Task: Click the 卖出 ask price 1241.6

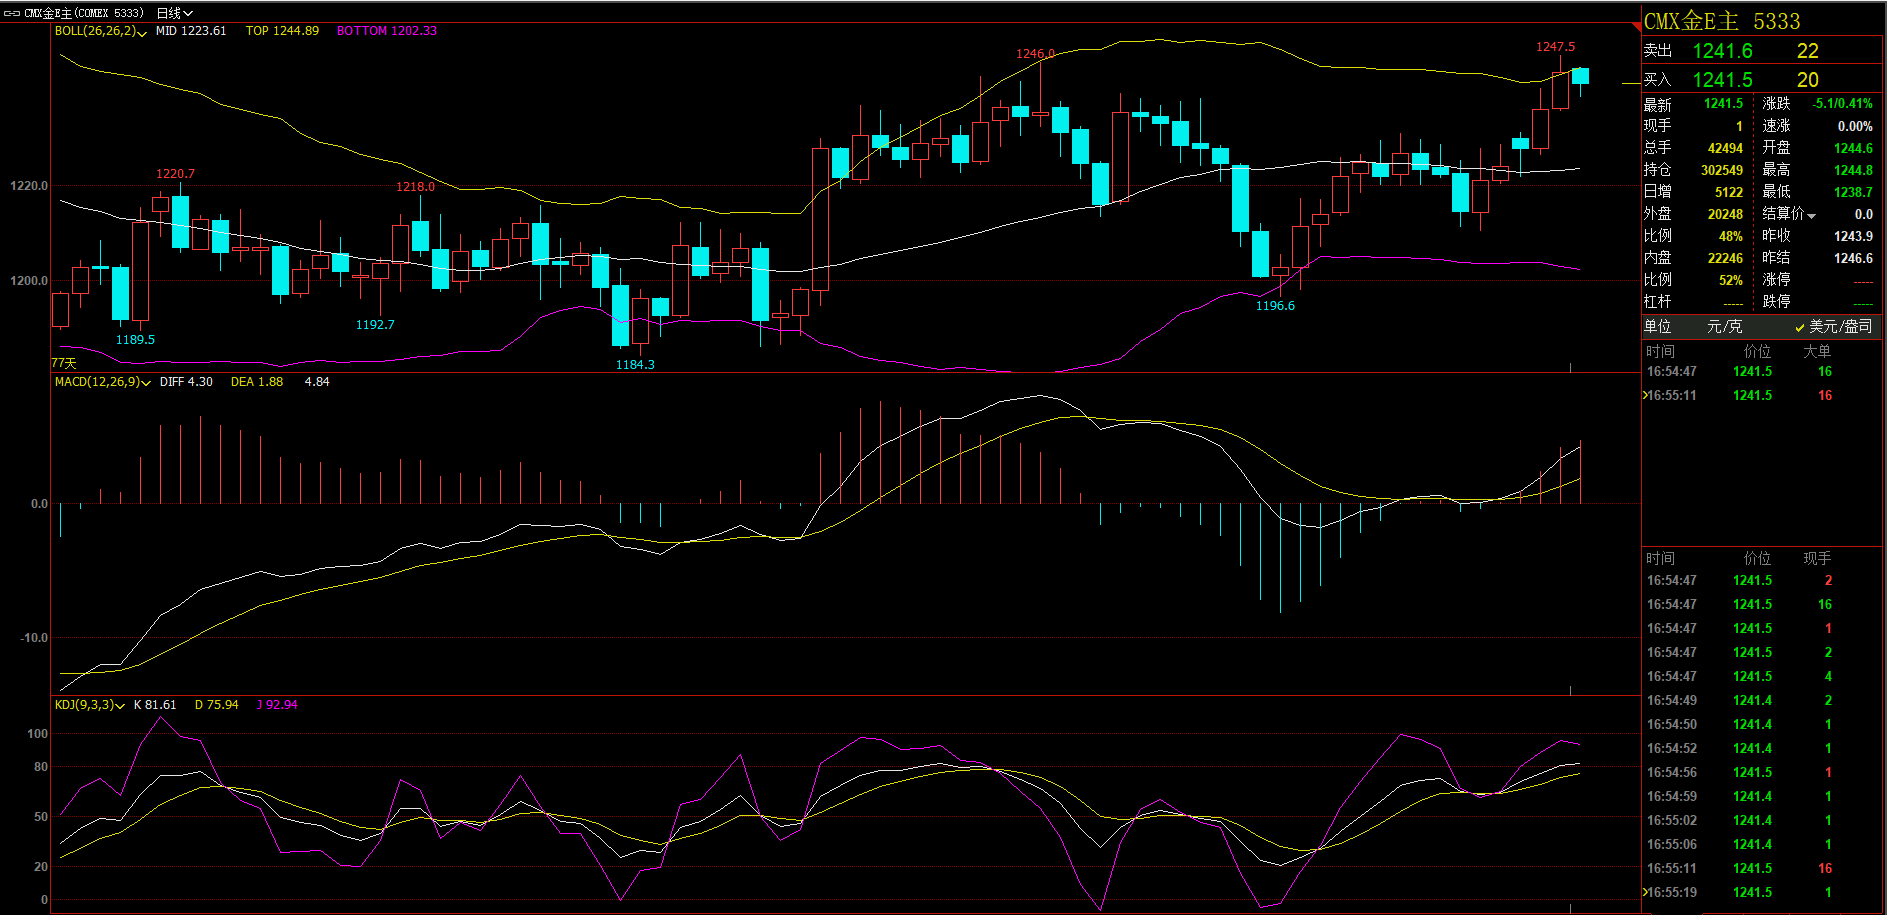Action: (x=1722, y=51)
